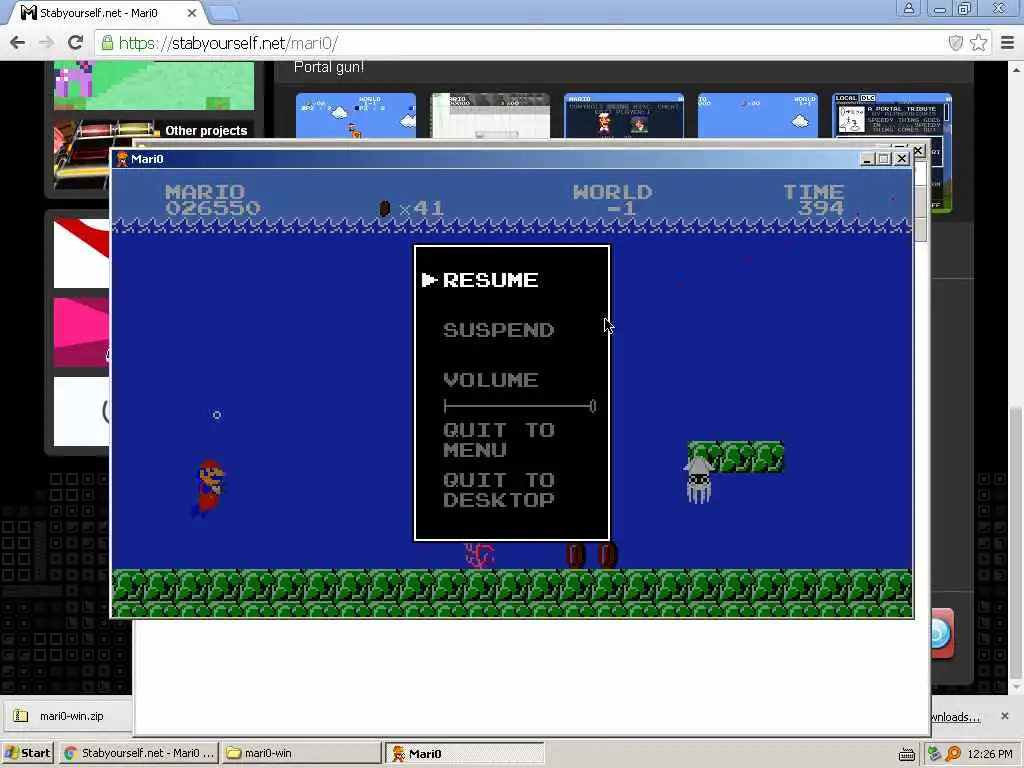This screenshot has width=1024, height=768.
Task: Open the third Mari0 screenshot thumbnail
Action: click(624, 116)
